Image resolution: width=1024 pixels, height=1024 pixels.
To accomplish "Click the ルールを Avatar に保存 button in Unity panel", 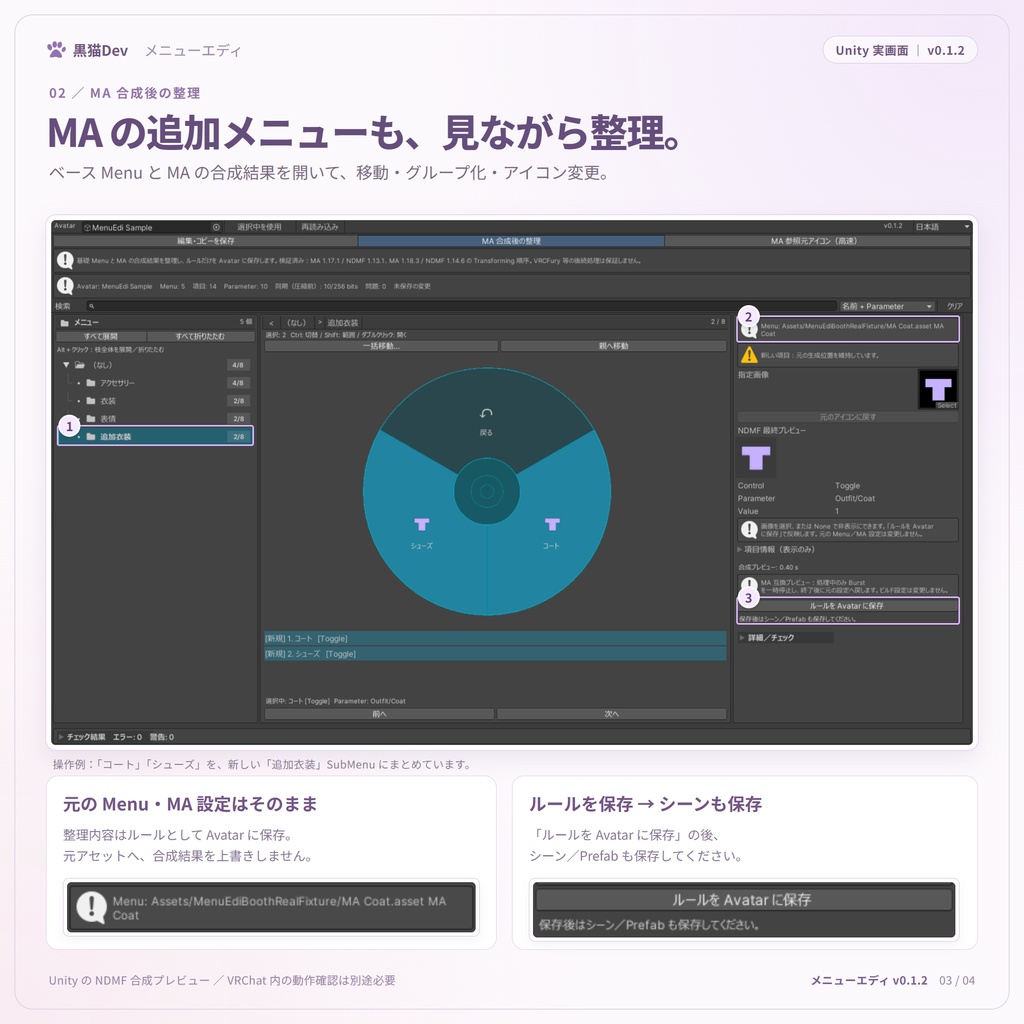I will [848, 606].
